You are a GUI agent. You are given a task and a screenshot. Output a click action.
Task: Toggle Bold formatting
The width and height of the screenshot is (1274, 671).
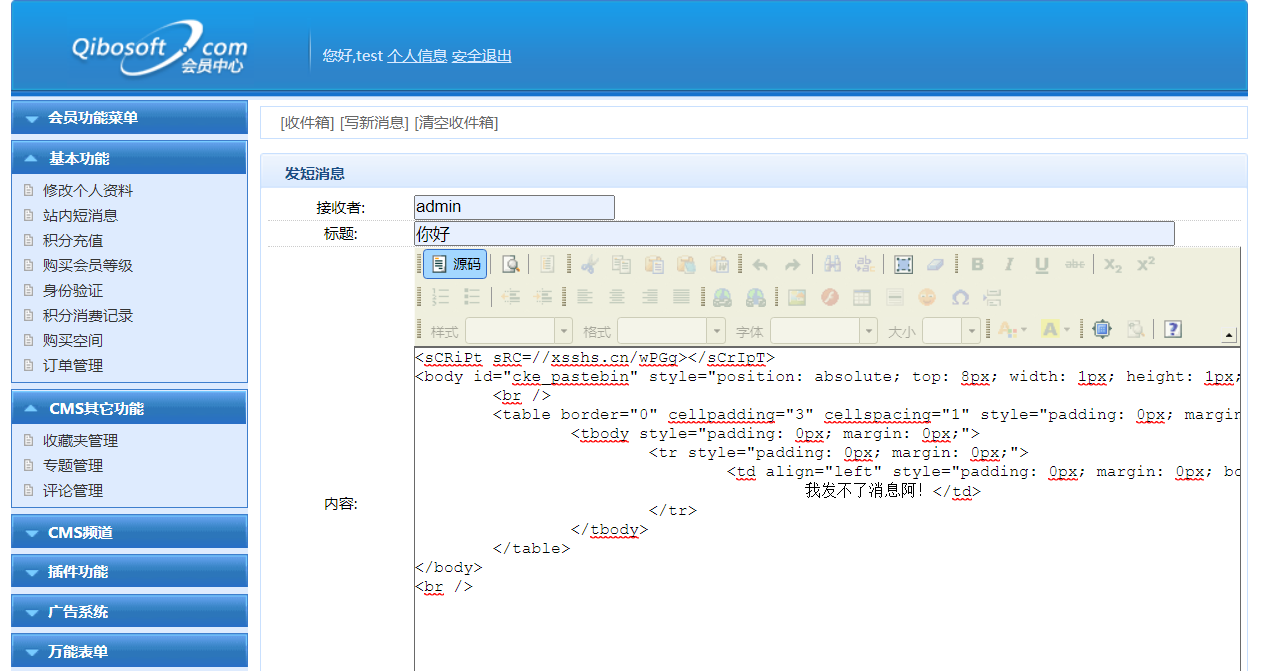point(977,264)
